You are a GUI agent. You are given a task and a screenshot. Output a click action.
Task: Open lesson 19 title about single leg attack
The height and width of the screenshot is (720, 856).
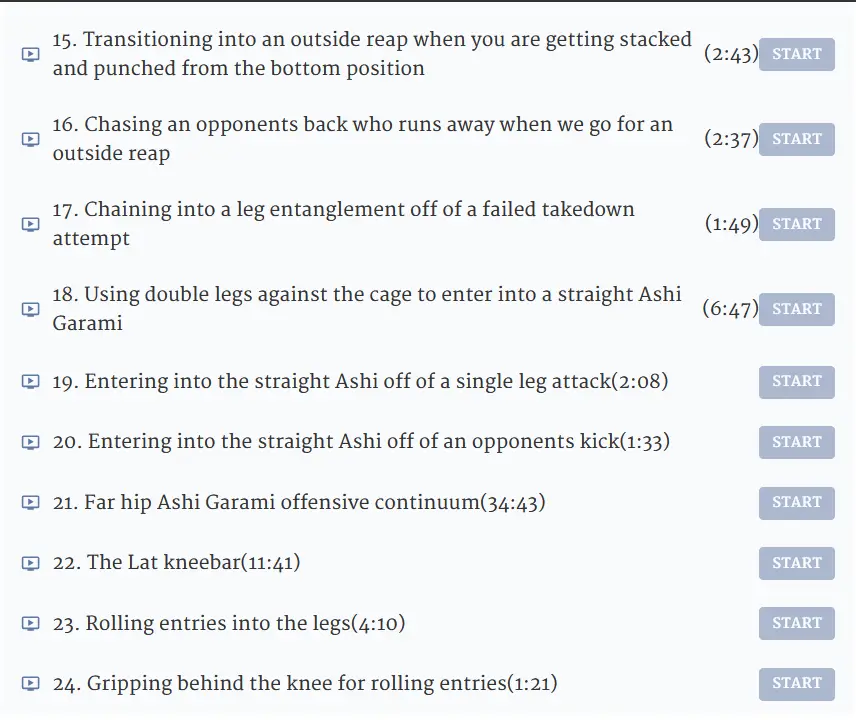(x=360, y=382)
